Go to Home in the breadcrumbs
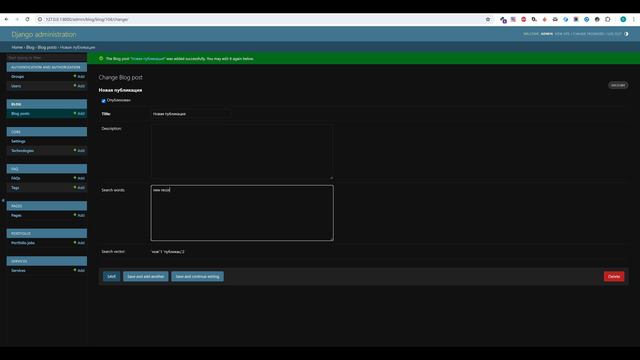 17,47
